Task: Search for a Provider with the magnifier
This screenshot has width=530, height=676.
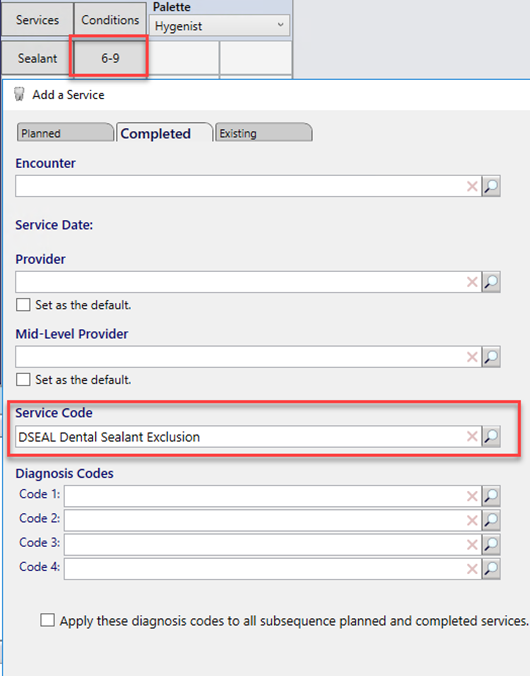Action: [491, 282]
